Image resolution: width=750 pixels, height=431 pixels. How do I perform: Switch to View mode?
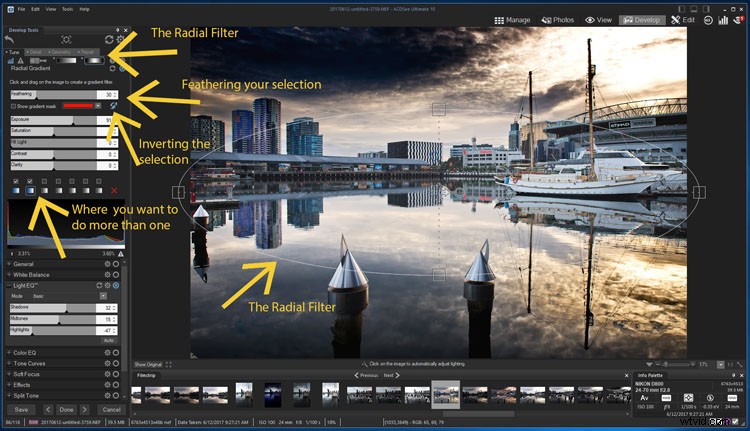tap(598, 20)
